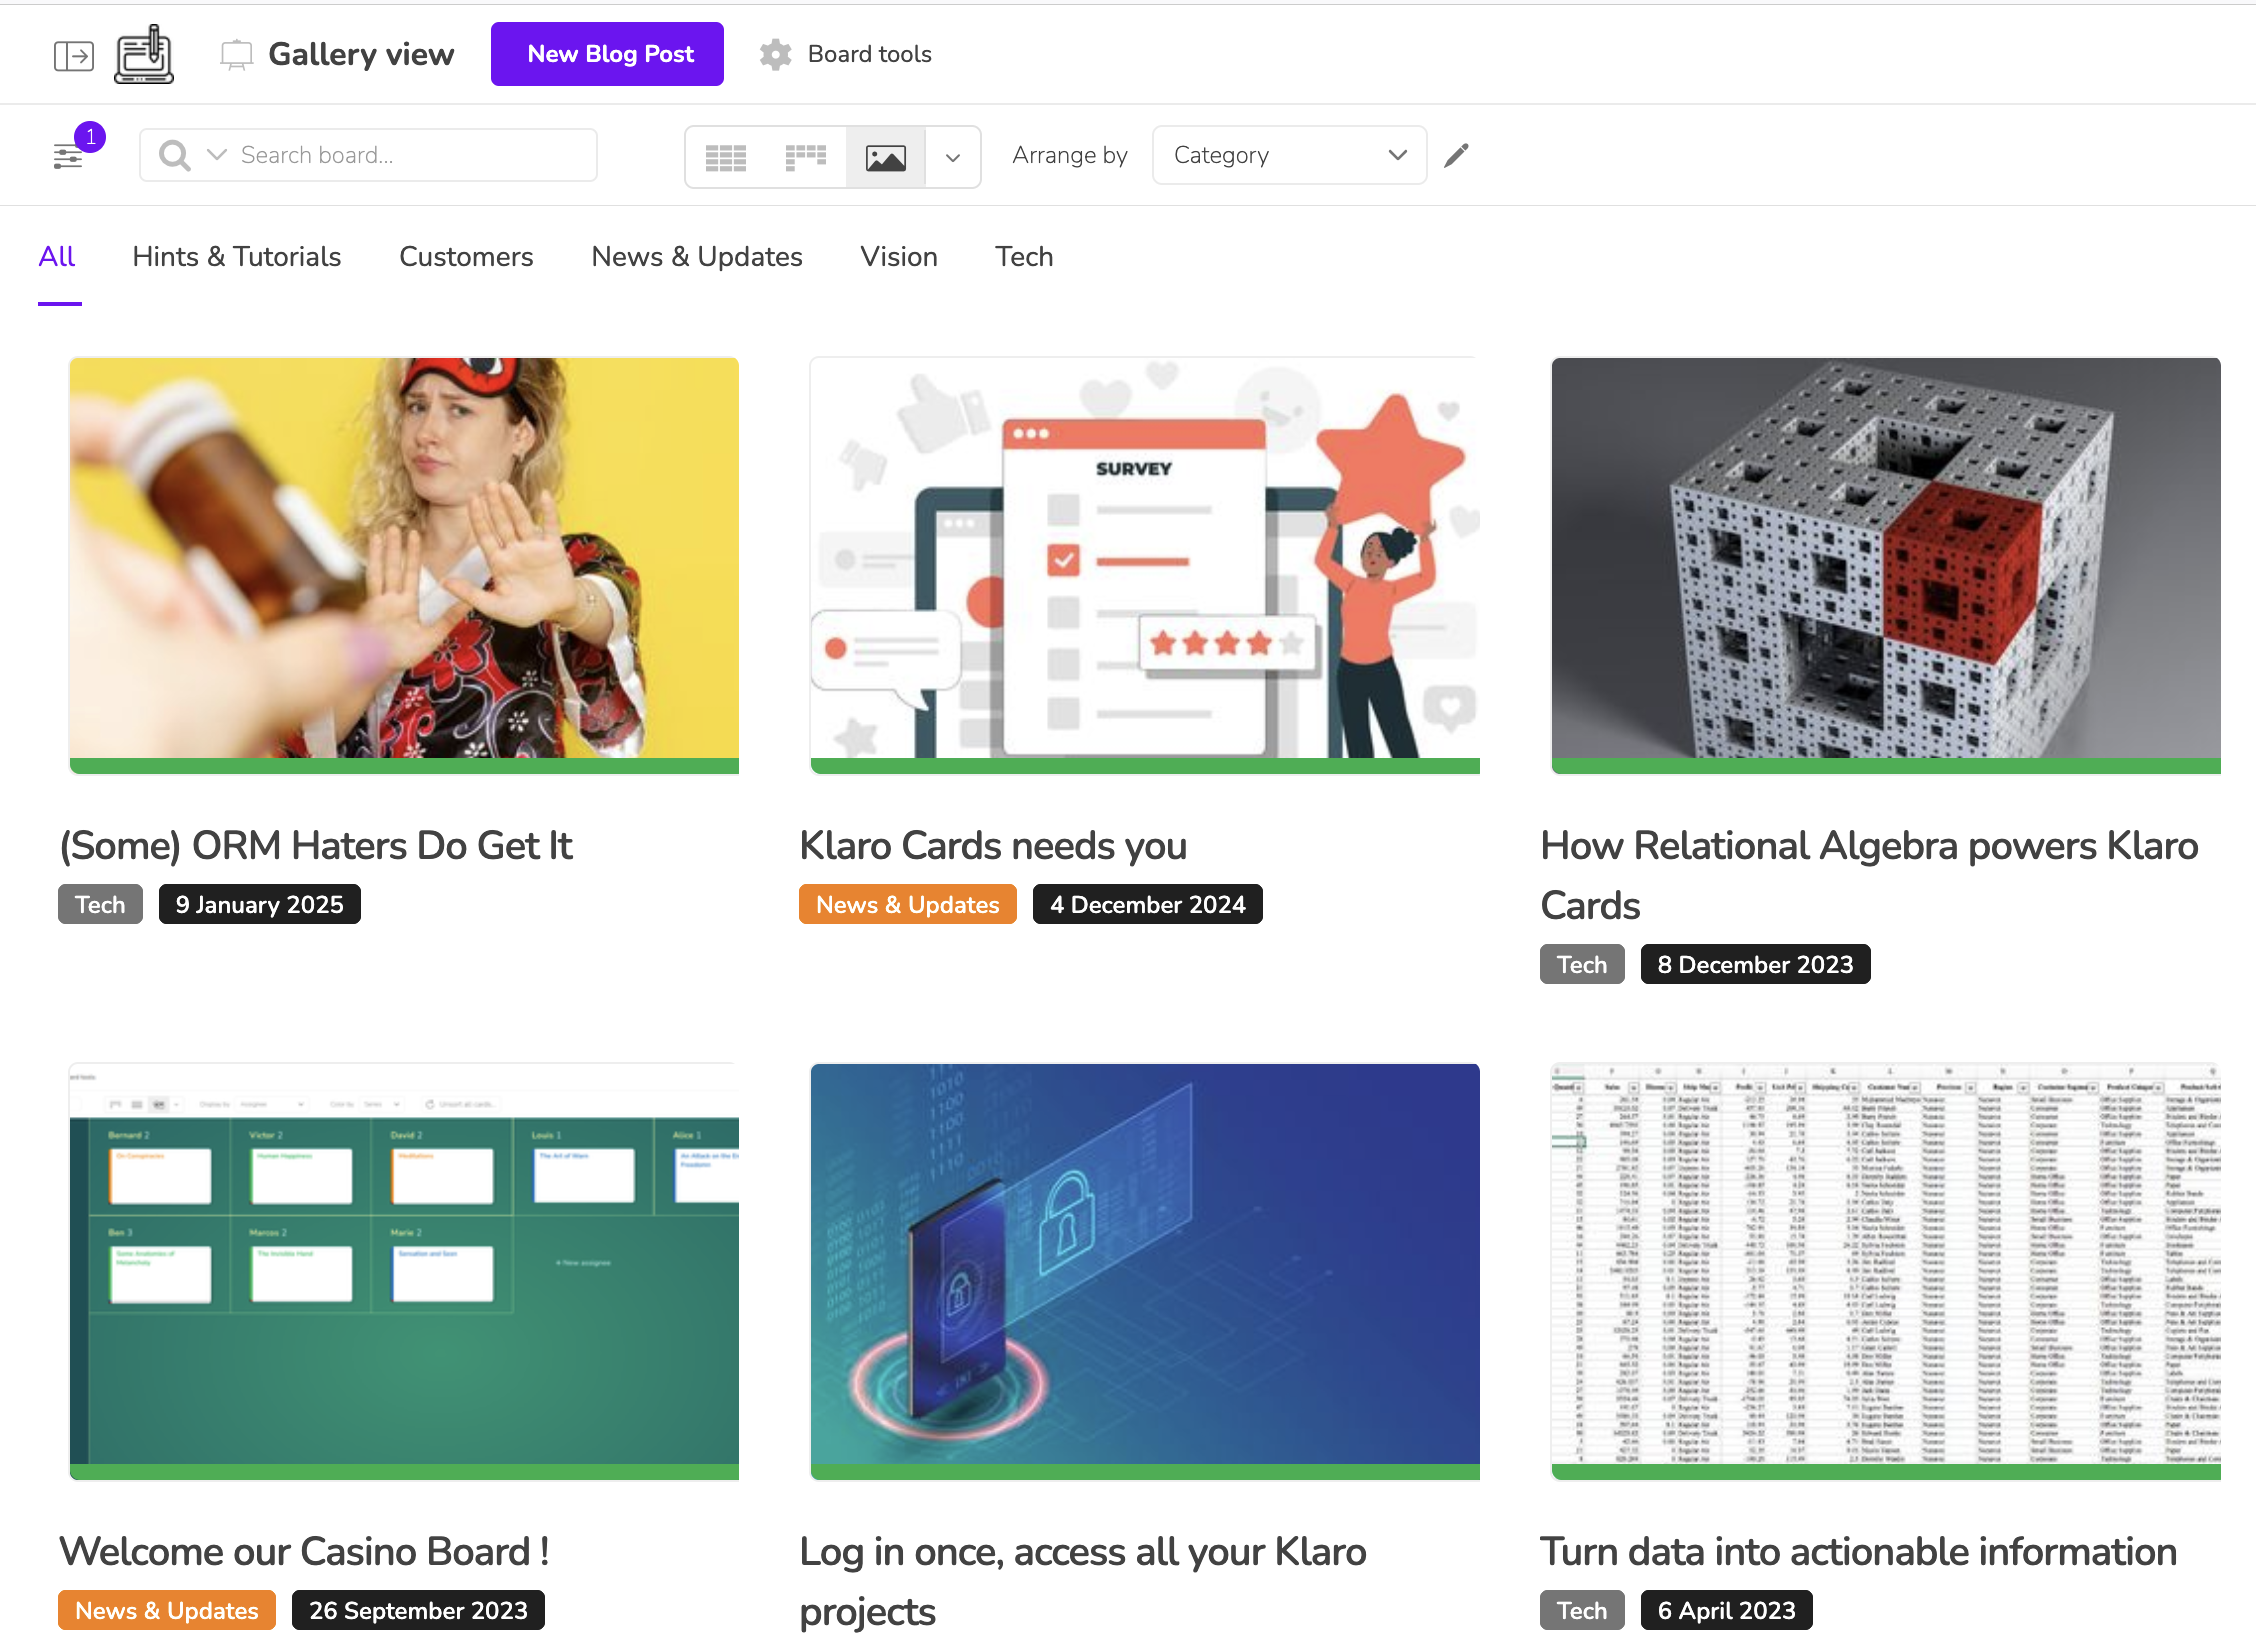Open "How Relational Algebra powers Klaro Cards" post
The image size is (2256, 1640).
coord(1869,876)
